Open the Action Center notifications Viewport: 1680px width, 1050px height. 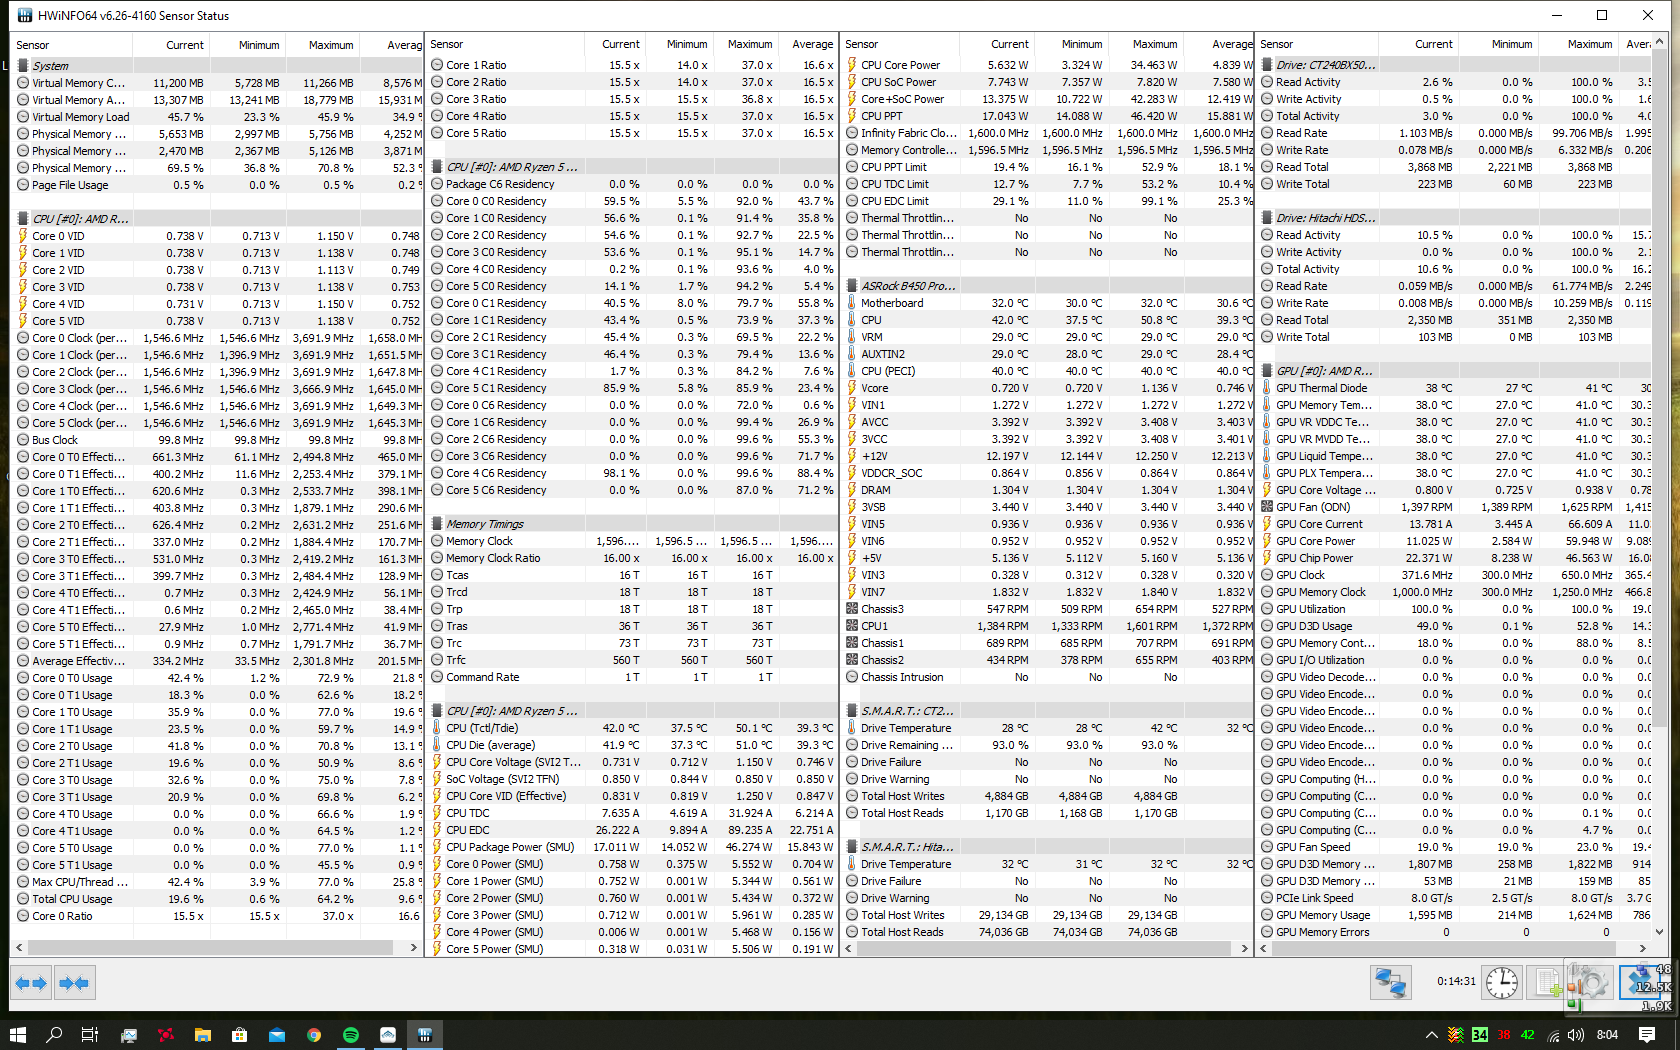point(1647,1035)
